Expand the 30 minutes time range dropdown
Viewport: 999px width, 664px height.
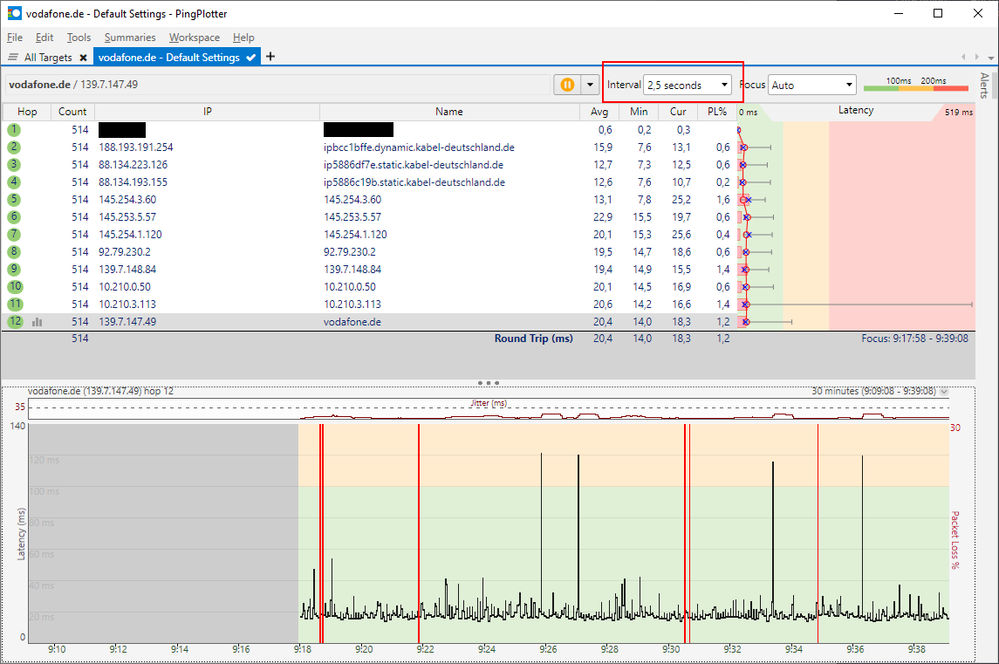942,391
